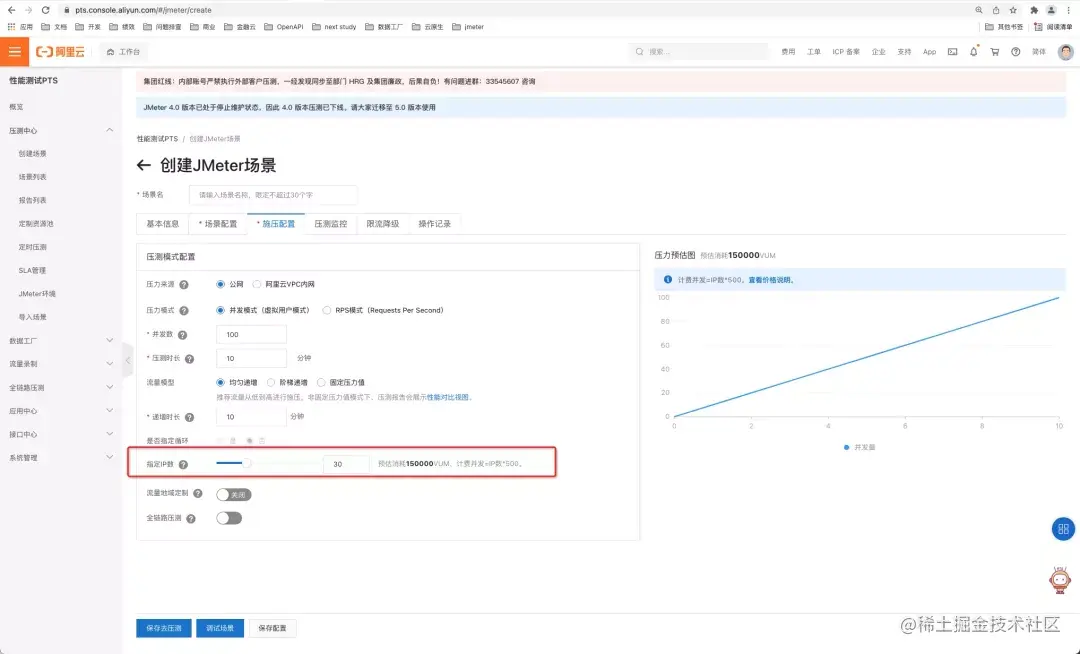Click the 保存去压测 button
The width and height of the screenshot is (1080, 654).
pyautogui.click(x=164, y=628)
